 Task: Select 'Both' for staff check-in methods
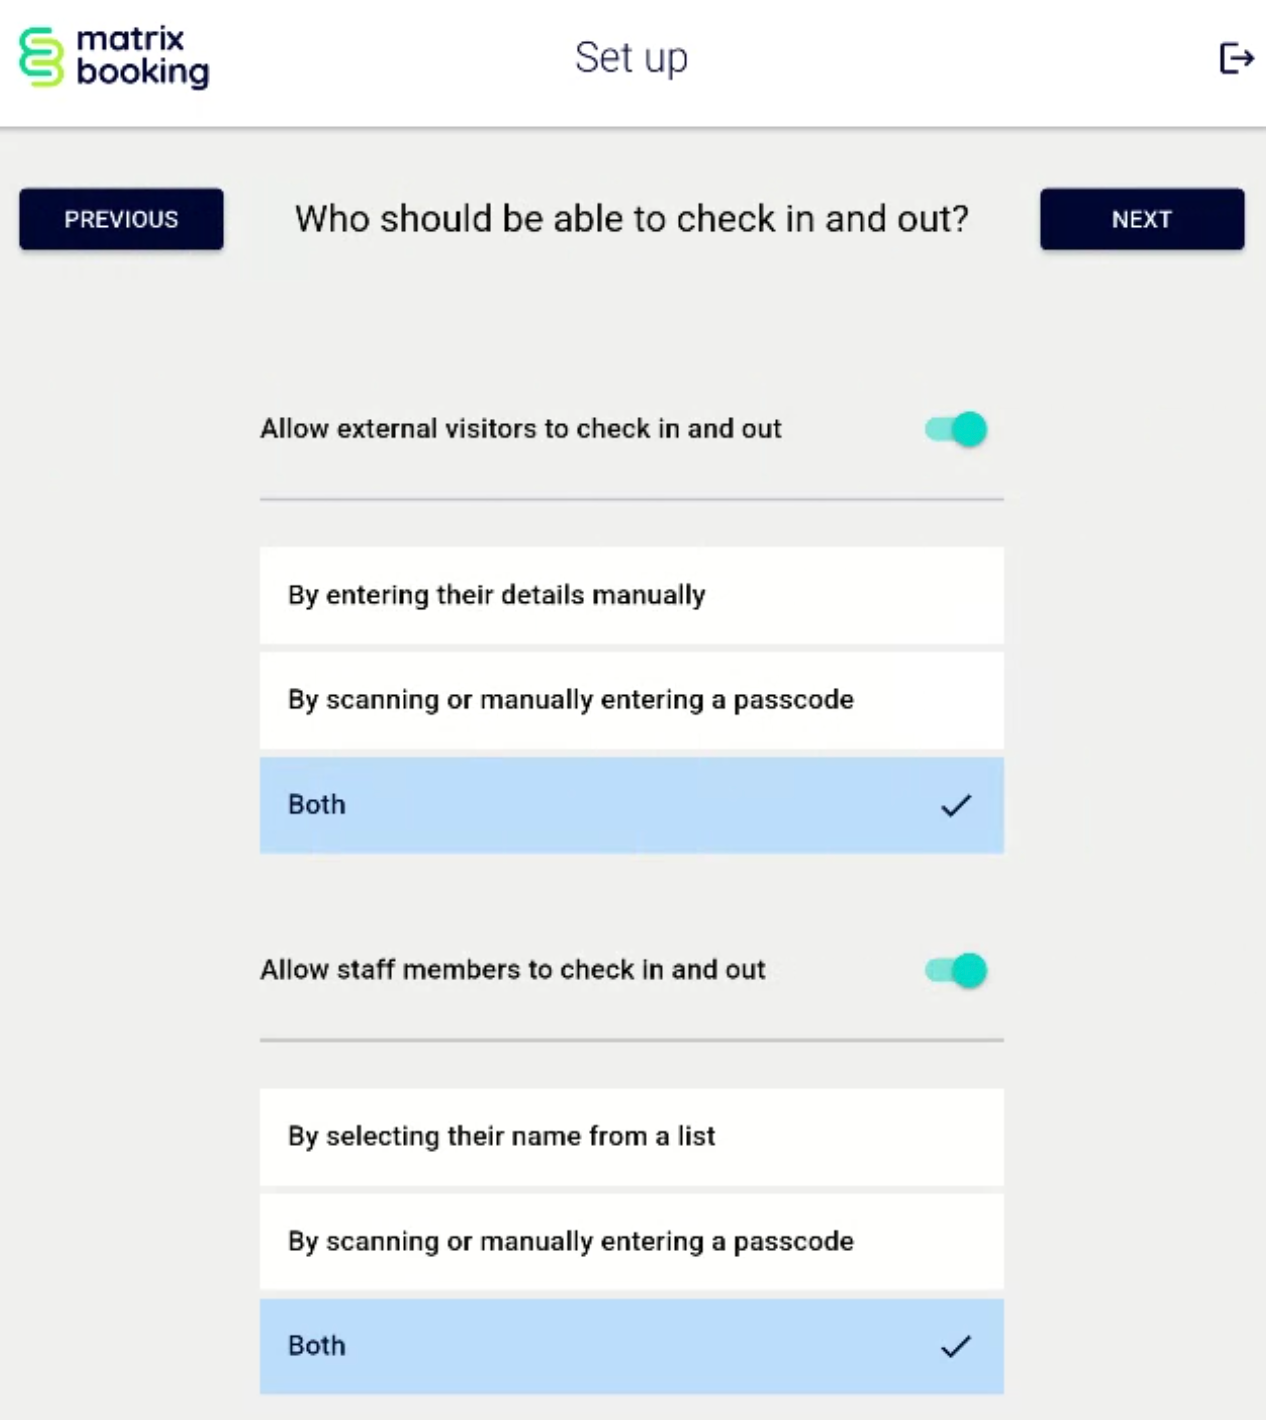point(632,1347)
